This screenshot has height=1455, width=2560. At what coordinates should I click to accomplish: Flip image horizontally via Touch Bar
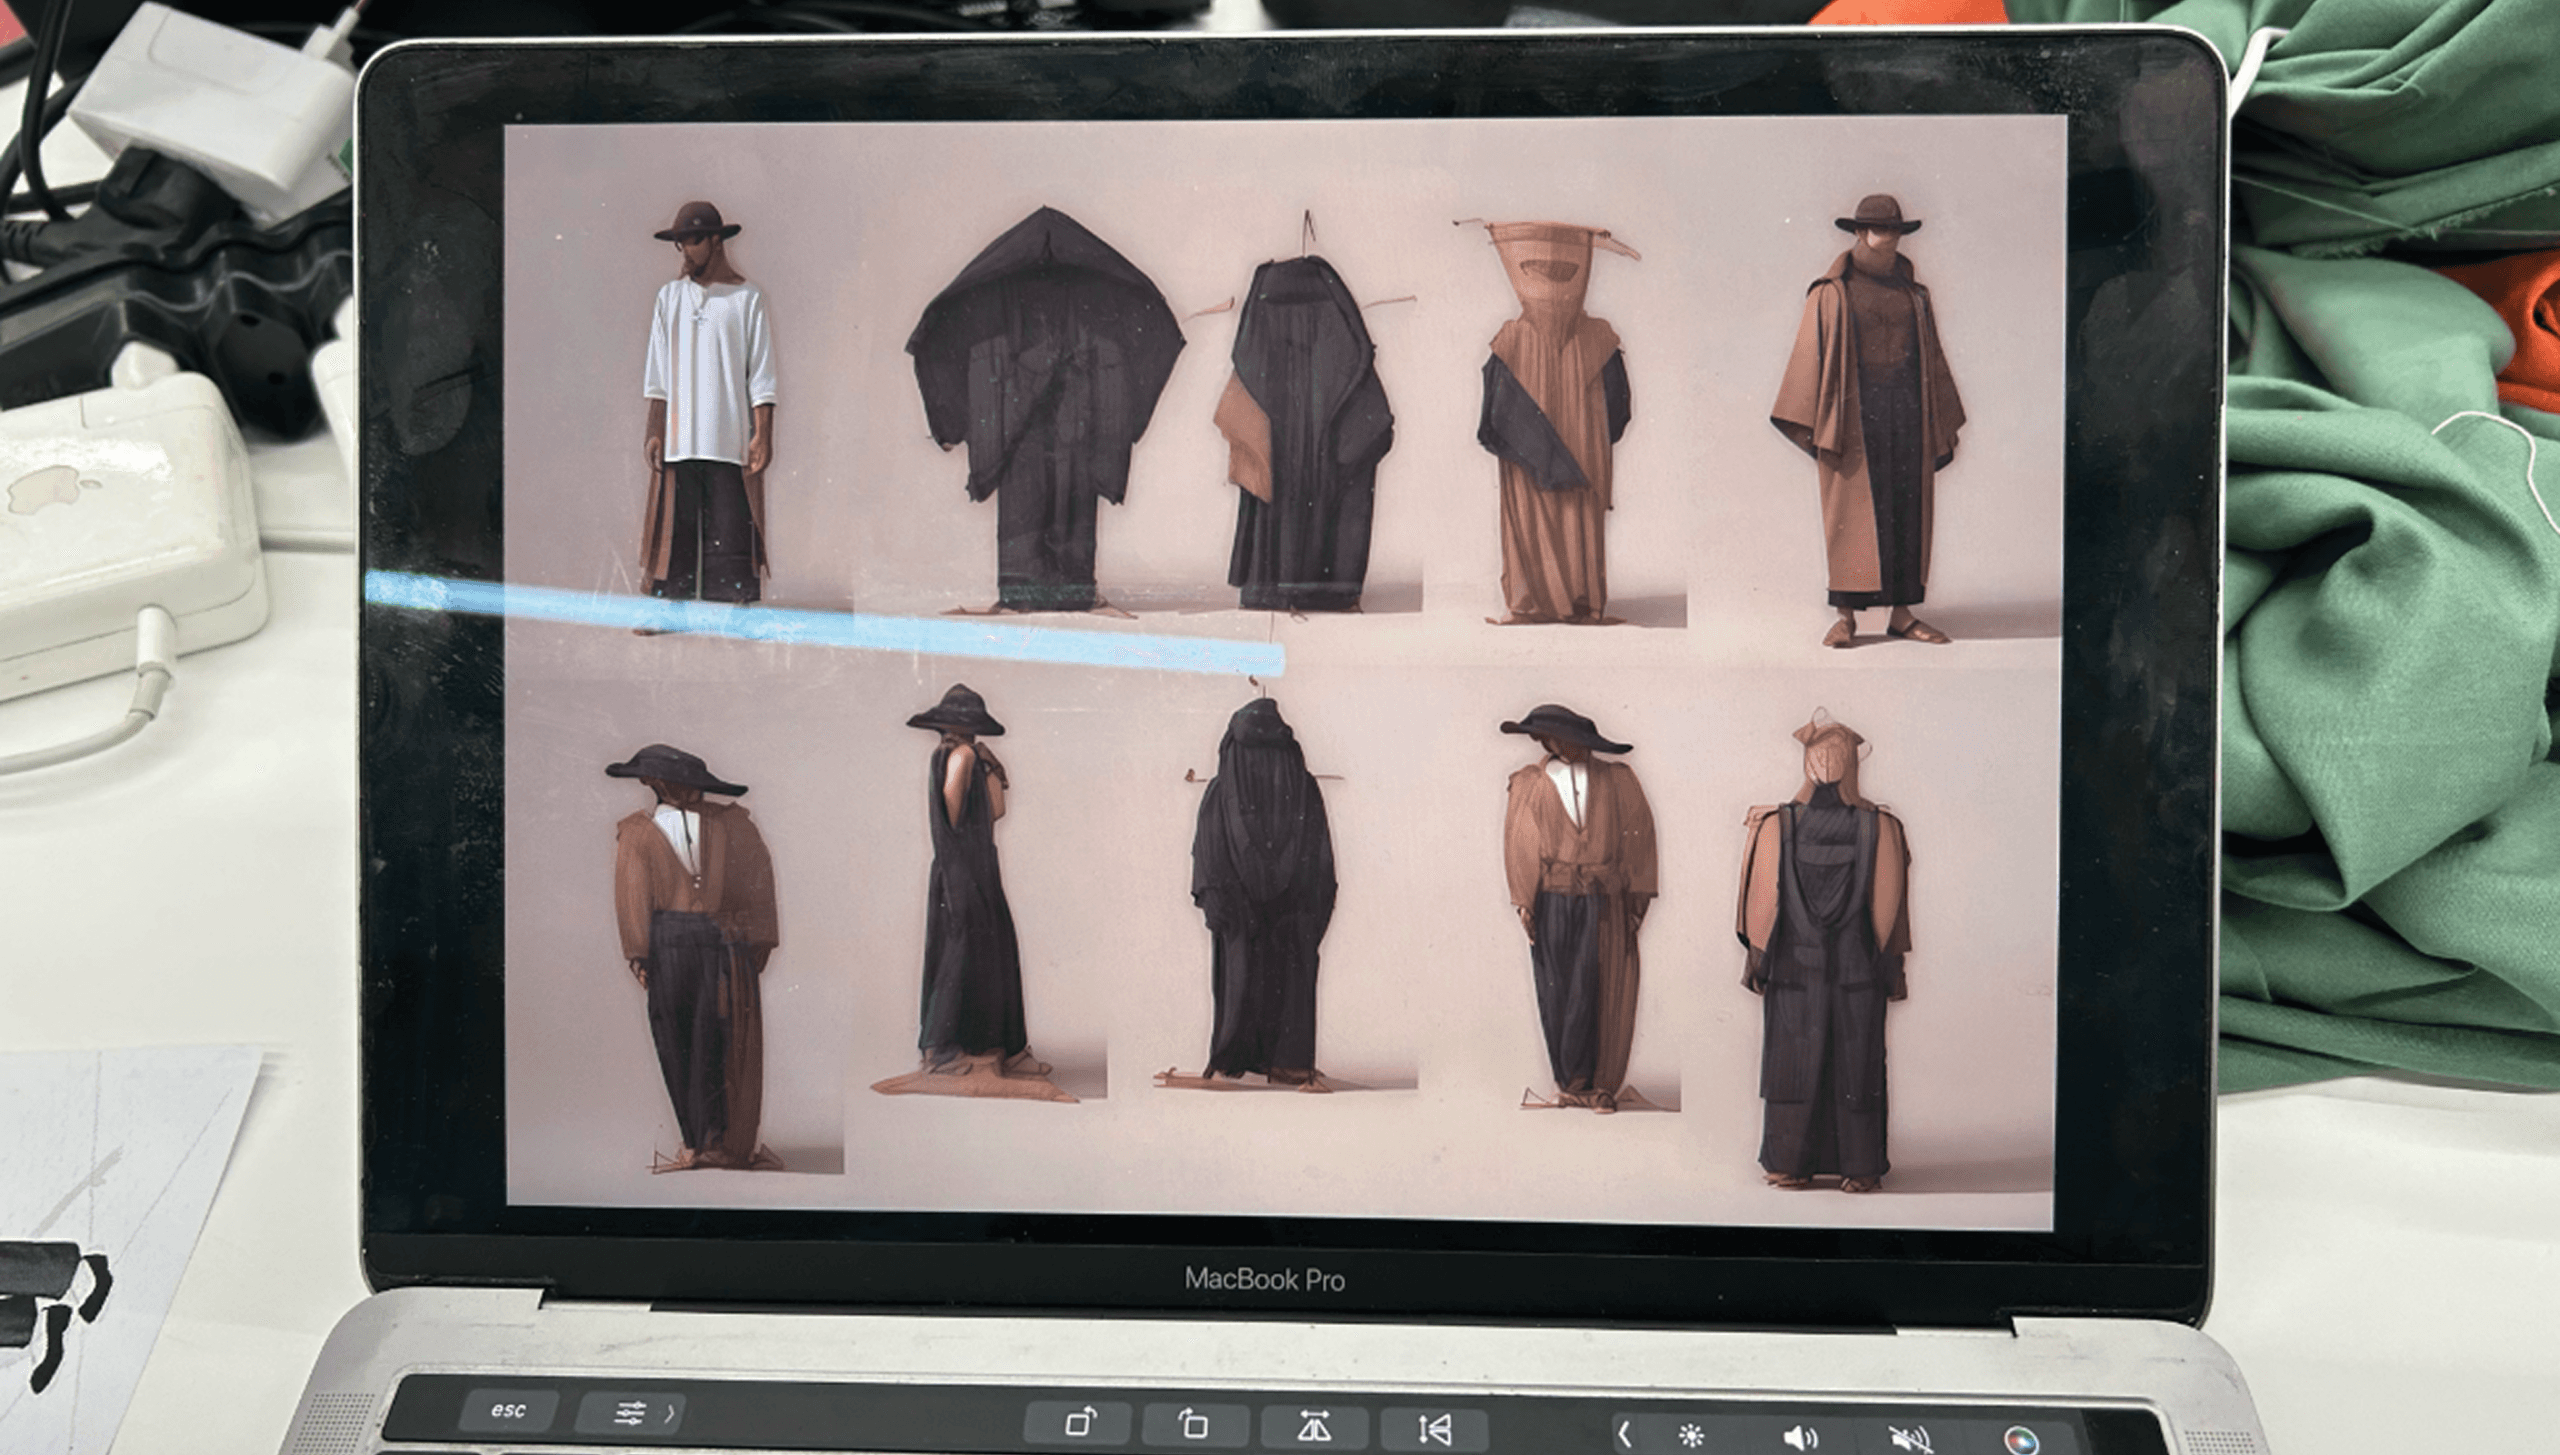pyautogui.click(x=1313, y=1425)
